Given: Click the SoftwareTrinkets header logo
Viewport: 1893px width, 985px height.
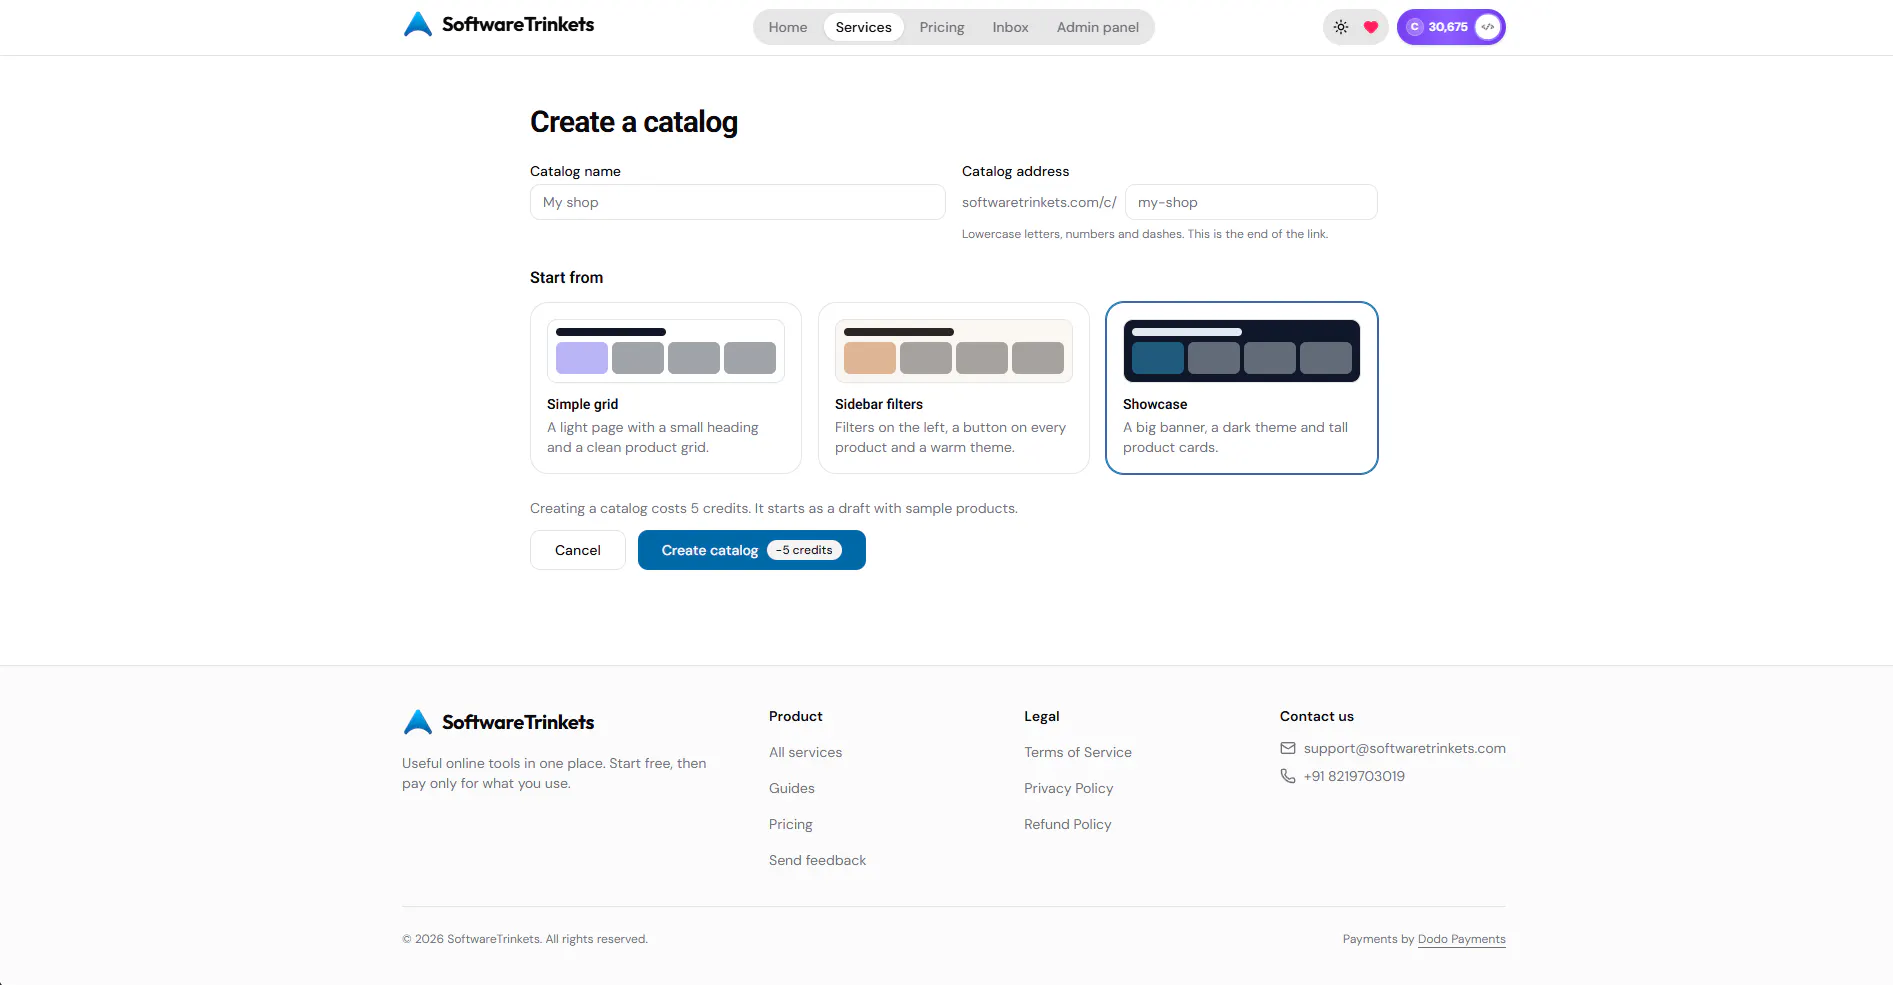Looking at the screenshot, I should [499, 24].
